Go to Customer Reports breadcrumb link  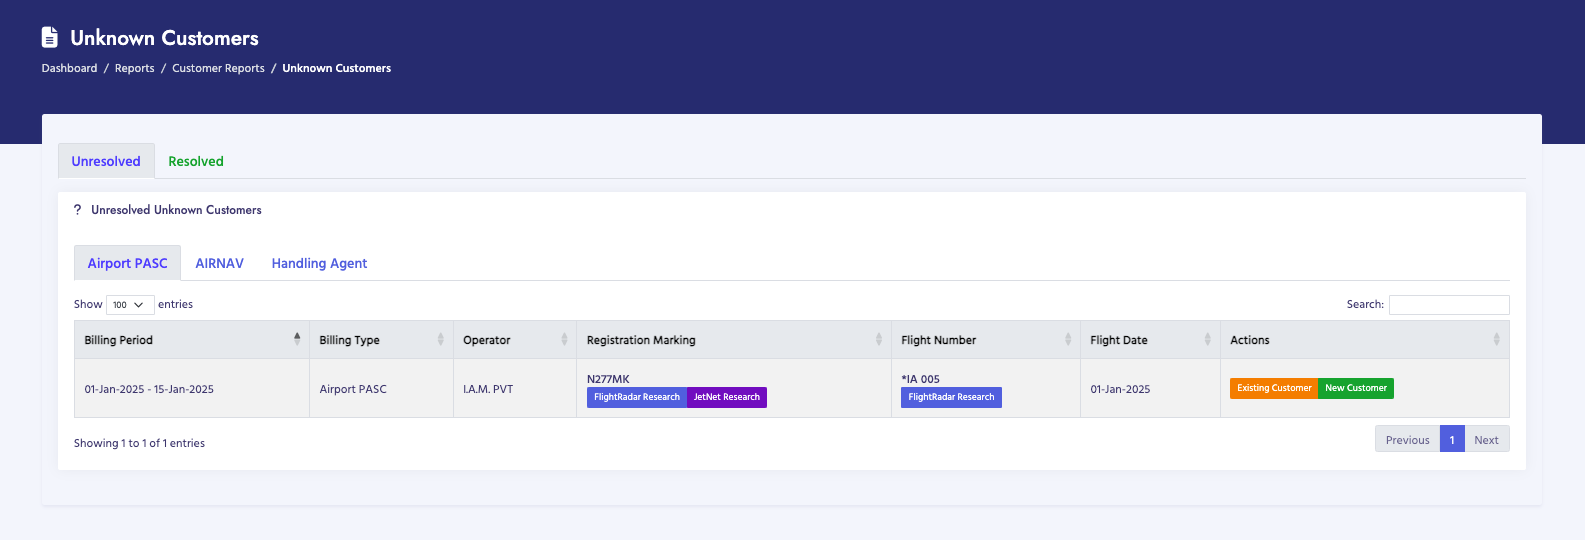tap(218, 68)
